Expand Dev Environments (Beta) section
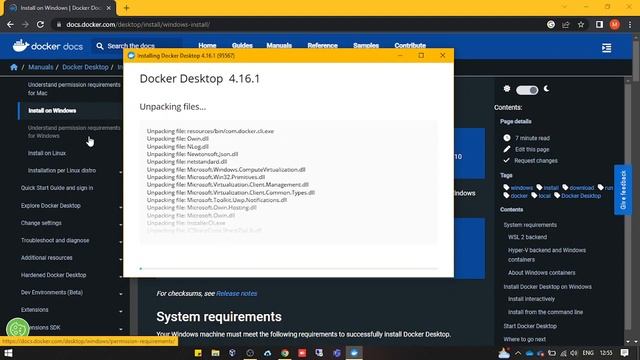This screenshot has height=360, width=640. (x=120, y=294)
